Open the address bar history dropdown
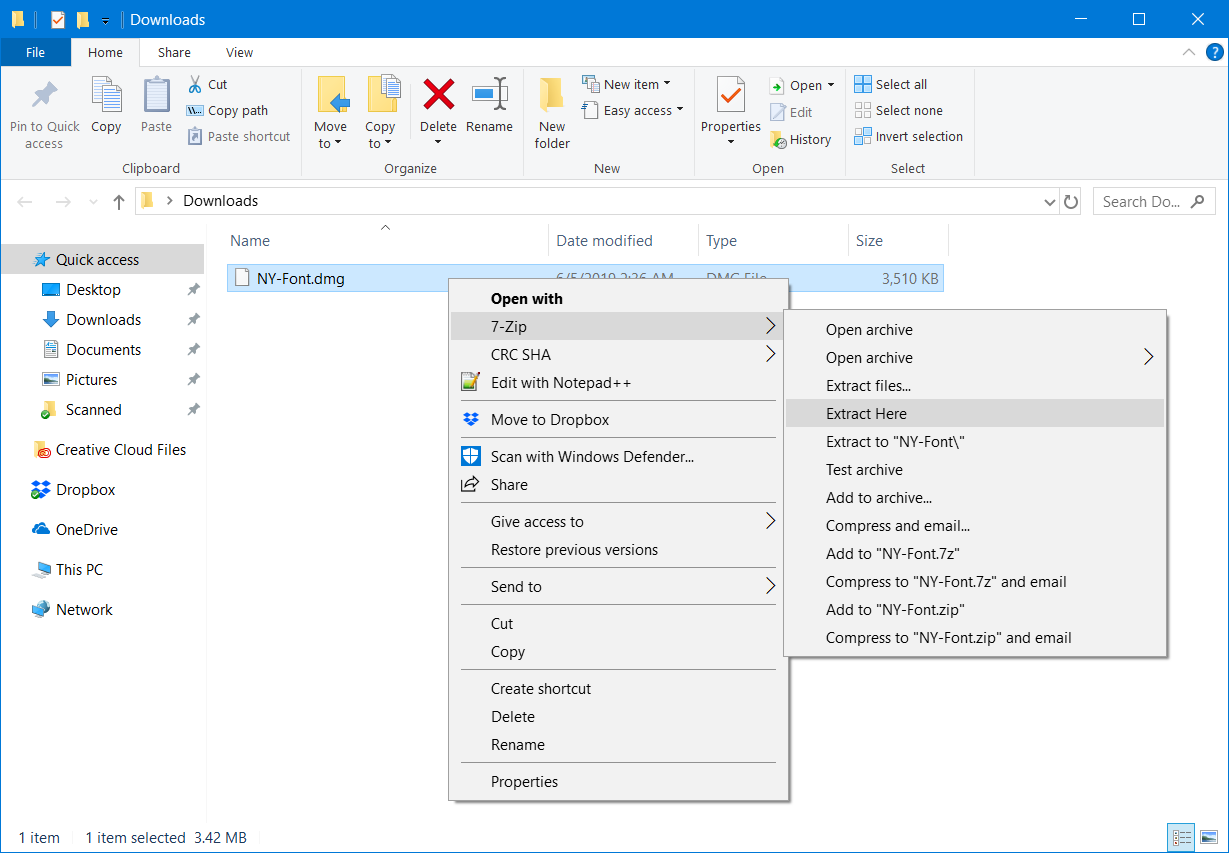This screenshot has width=1229, height=853. pos(1049,202)
